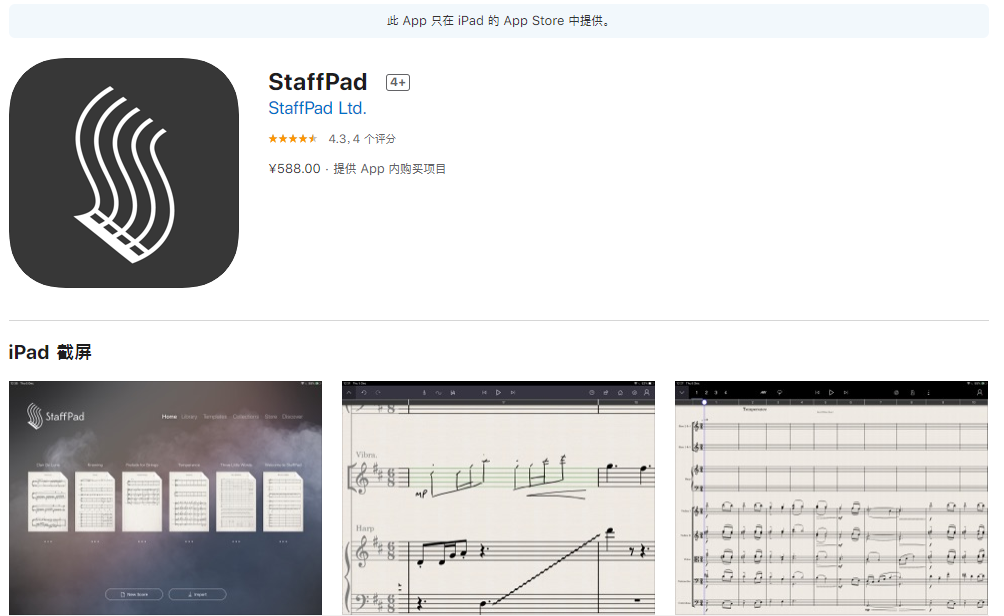
Task: Click the white playhead marker on the orchestral score timeline
Action: pos(704,402)
